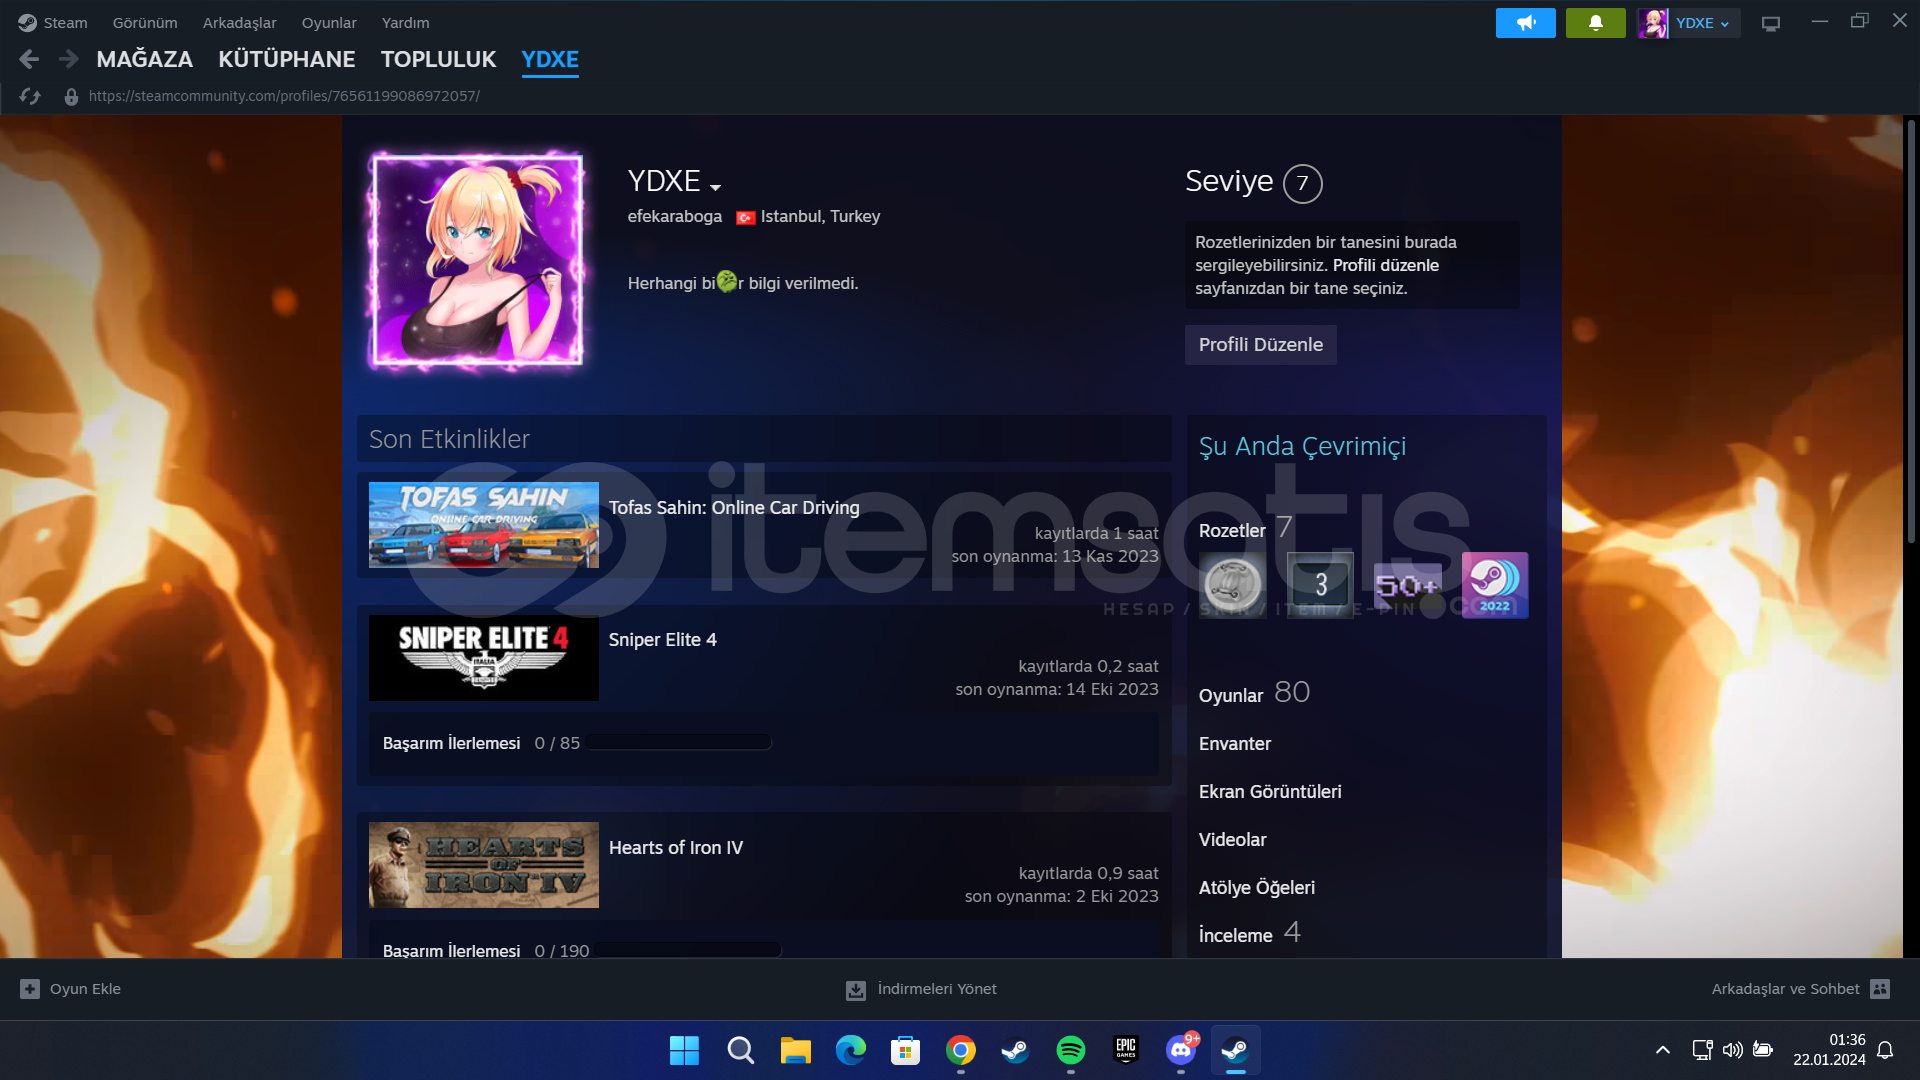Click the Big Picture monitor icon

tap(1771, 24)
